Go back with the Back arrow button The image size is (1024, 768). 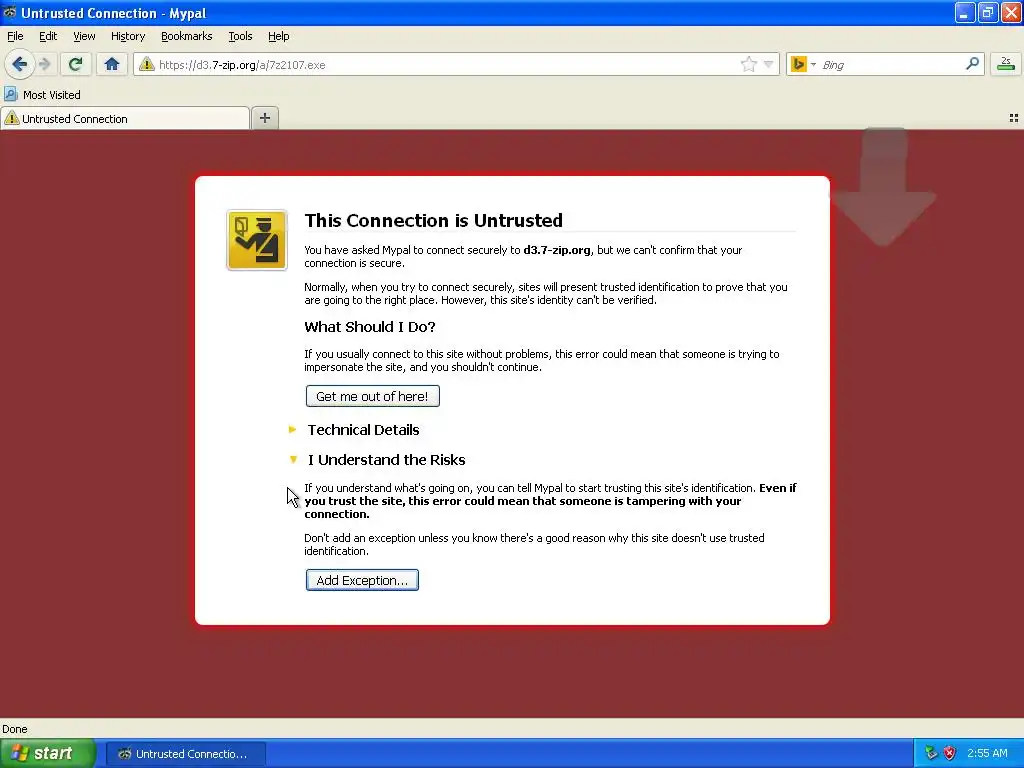coord(20,64)
